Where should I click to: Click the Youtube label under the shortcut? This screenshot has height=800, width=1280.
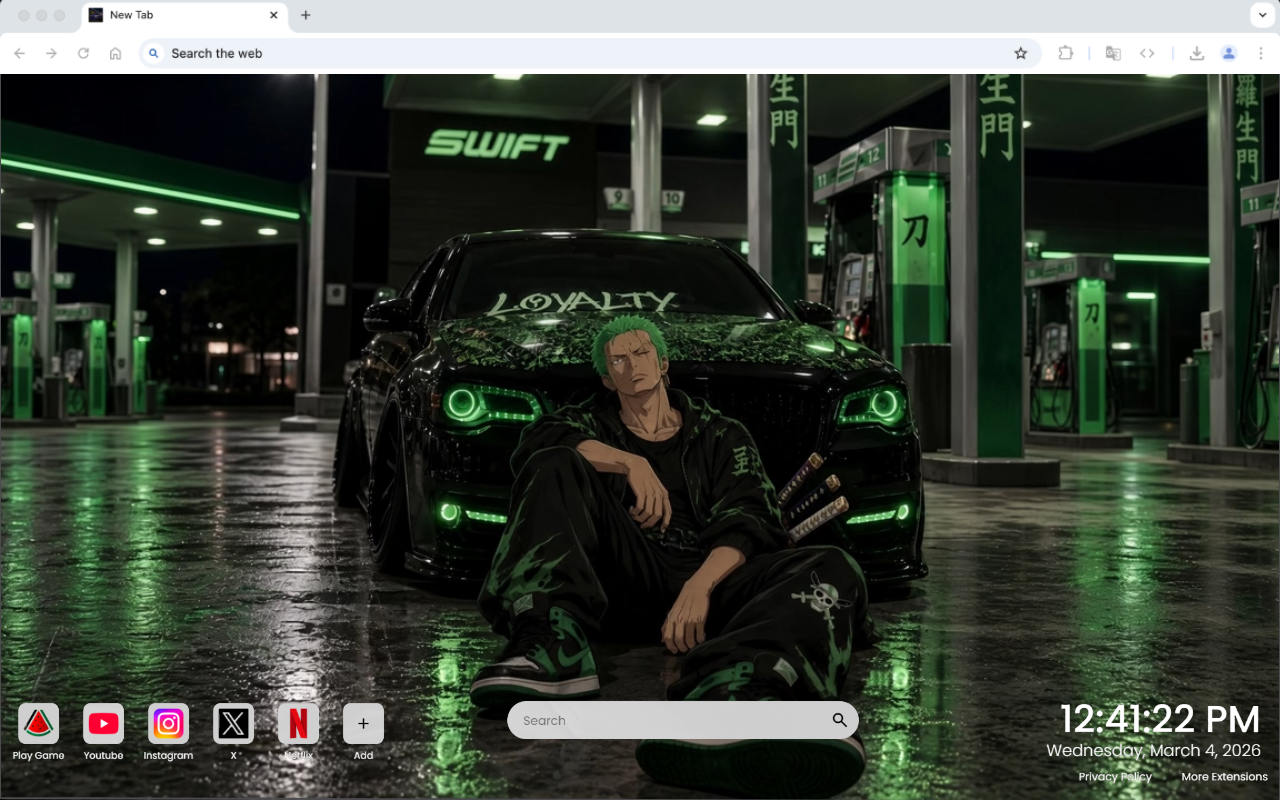103,755
